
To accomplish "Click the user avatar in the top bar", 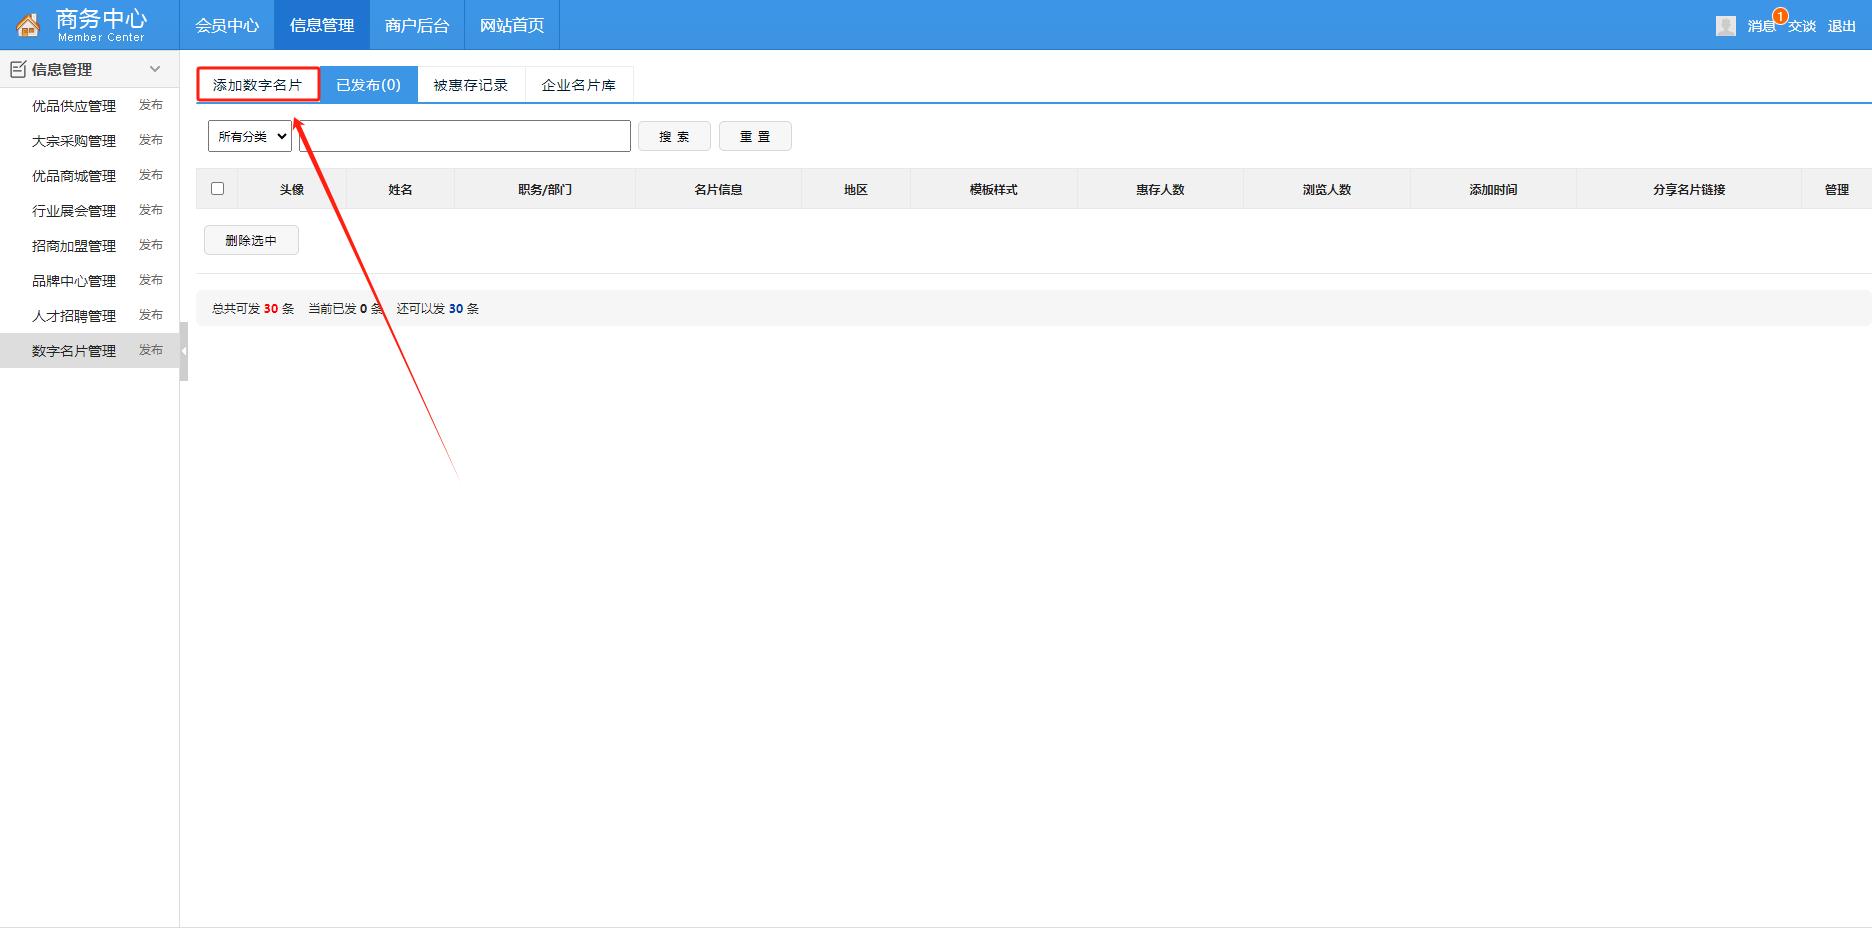I will pos(1725,26).
